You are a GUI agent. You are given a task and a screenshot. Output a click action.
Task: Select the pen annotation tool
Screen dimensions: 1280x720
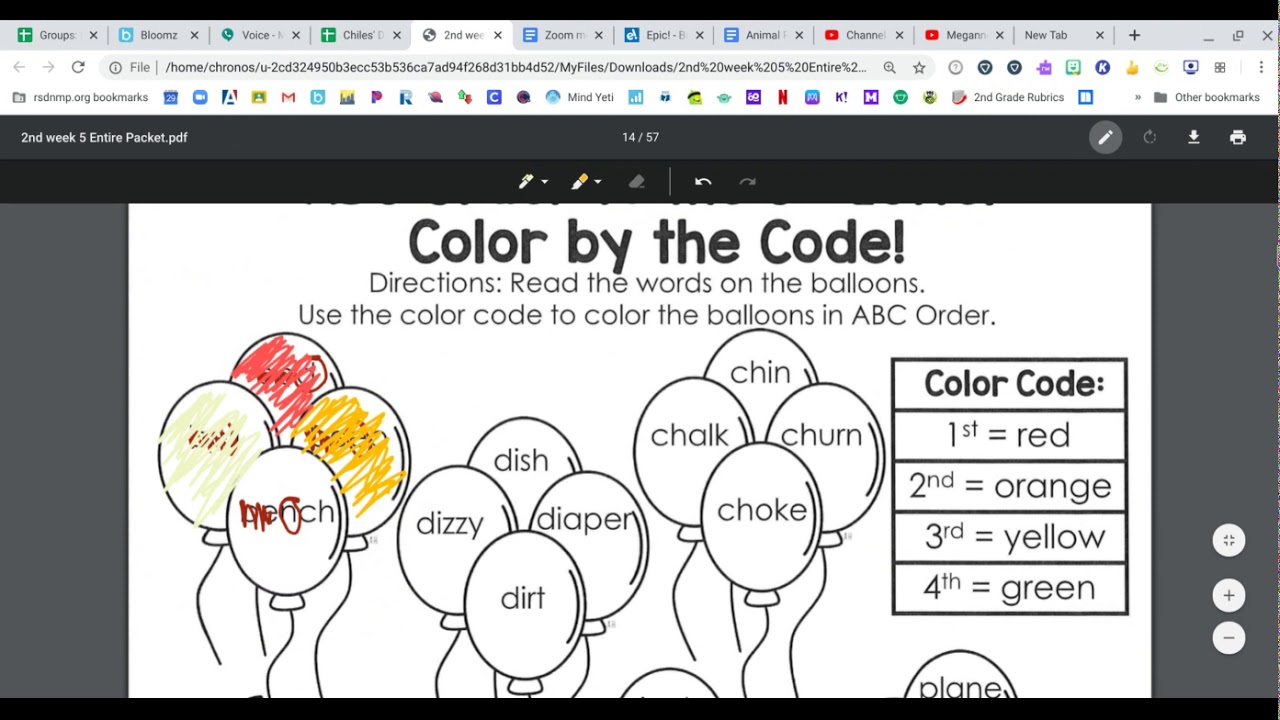(526, 181)
